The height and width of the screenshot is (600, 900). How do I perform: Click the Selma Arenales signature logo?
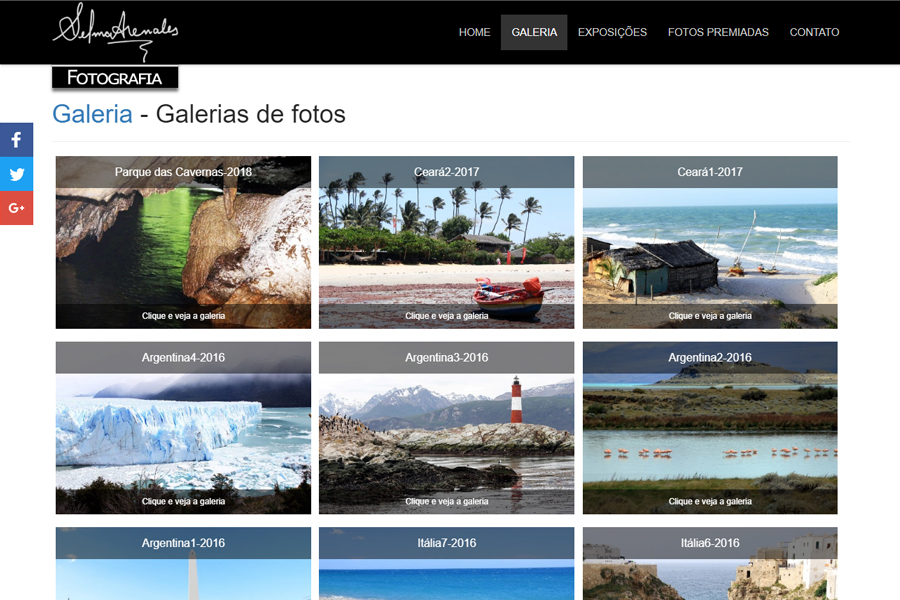pos(115,32)
